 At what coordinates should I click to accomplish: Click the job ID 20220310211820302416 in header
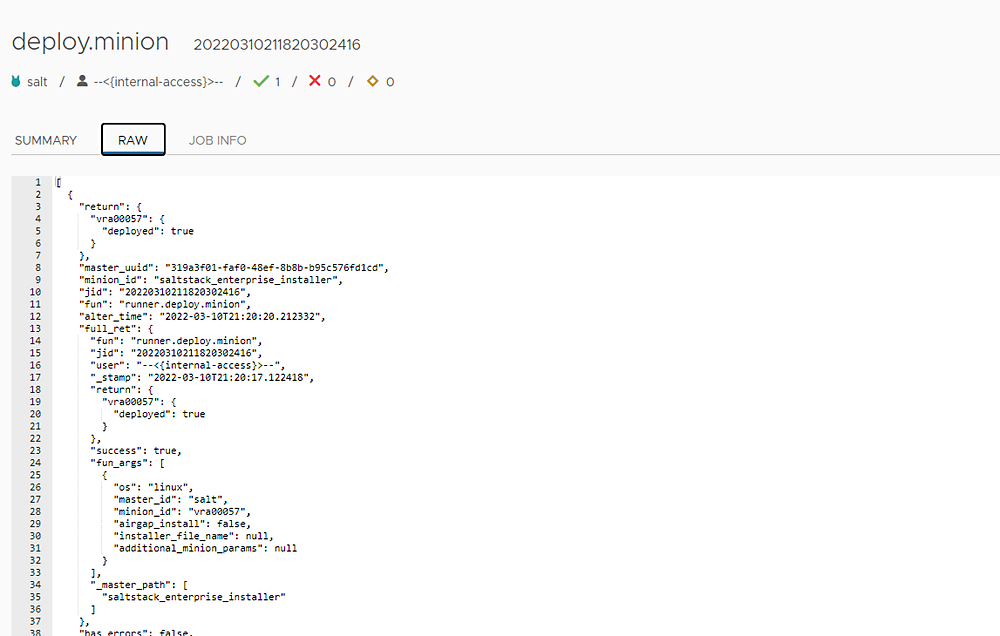277,45
